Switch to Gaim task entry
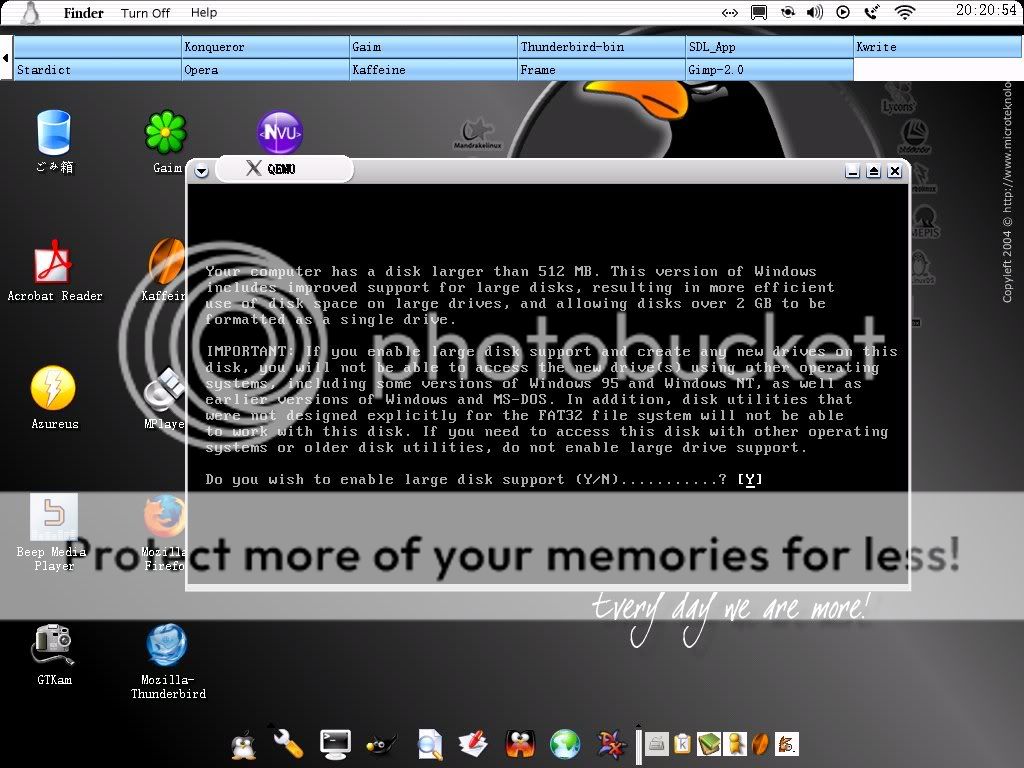This screenshot has height=768, width=1024. (433, 47)
